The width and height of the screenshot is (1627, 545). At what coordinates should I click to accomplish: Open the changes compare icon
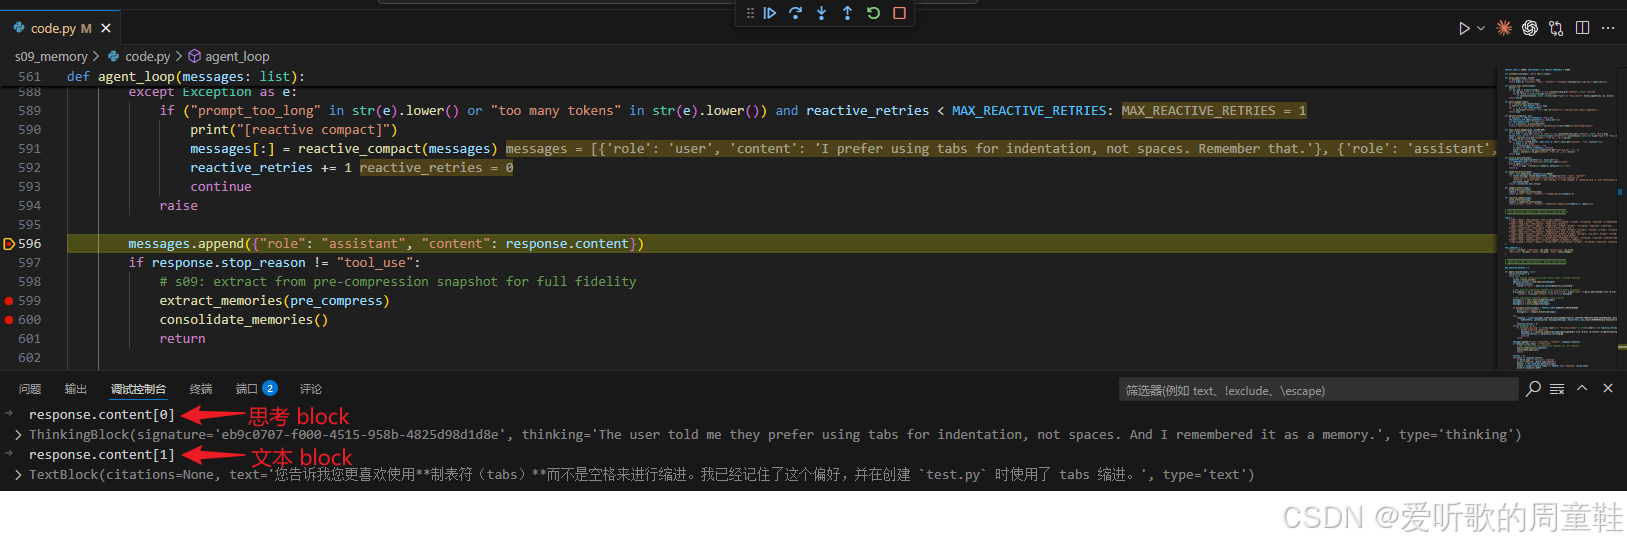[1555, 28]
